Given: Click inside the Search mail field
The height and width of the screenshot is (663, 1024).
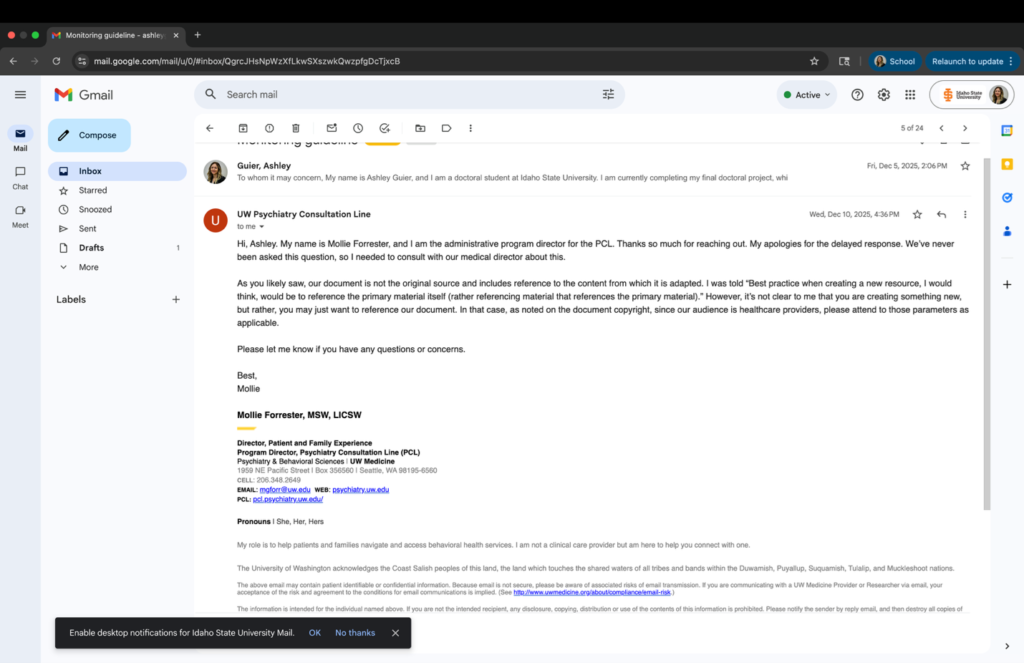Looking at the screenshot, I should pyautogui.click(x=400, y=95).
